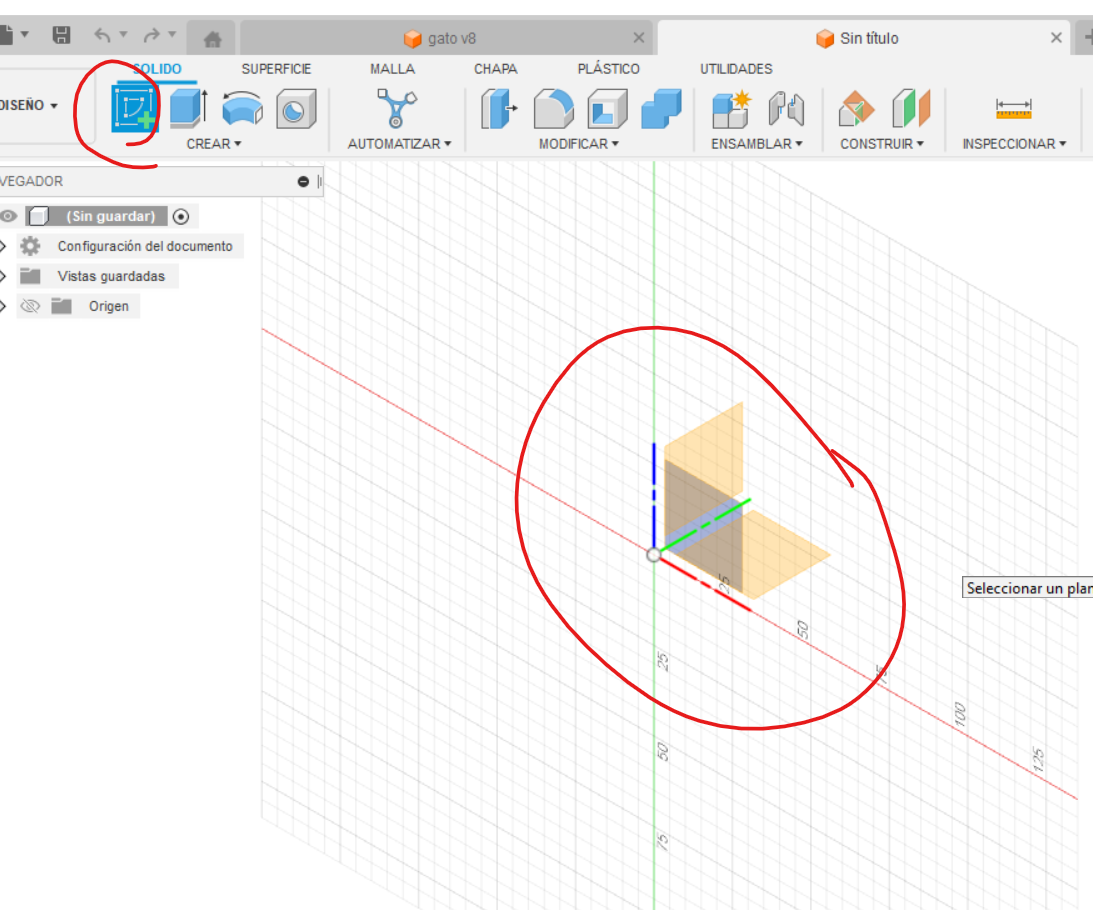Close the Sin título document tab
This screenshot has width=1093, height=910.
[x=1056, y=38]
